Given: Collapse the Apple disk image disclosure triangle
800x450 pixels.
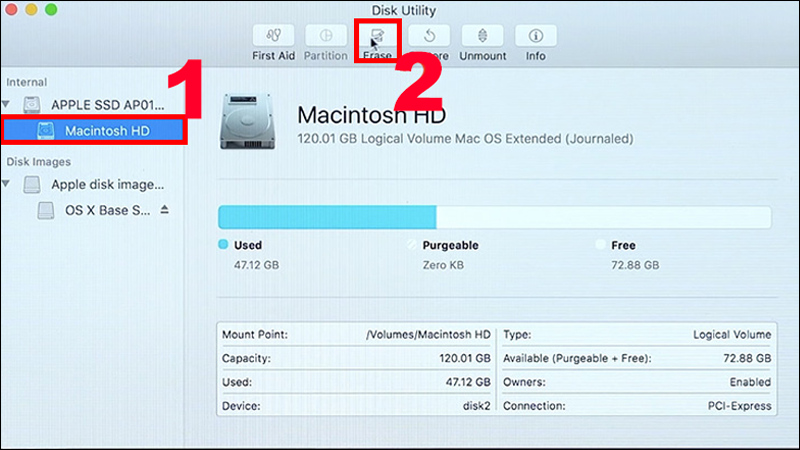Looking at the screenshot, I should (6, 184).
